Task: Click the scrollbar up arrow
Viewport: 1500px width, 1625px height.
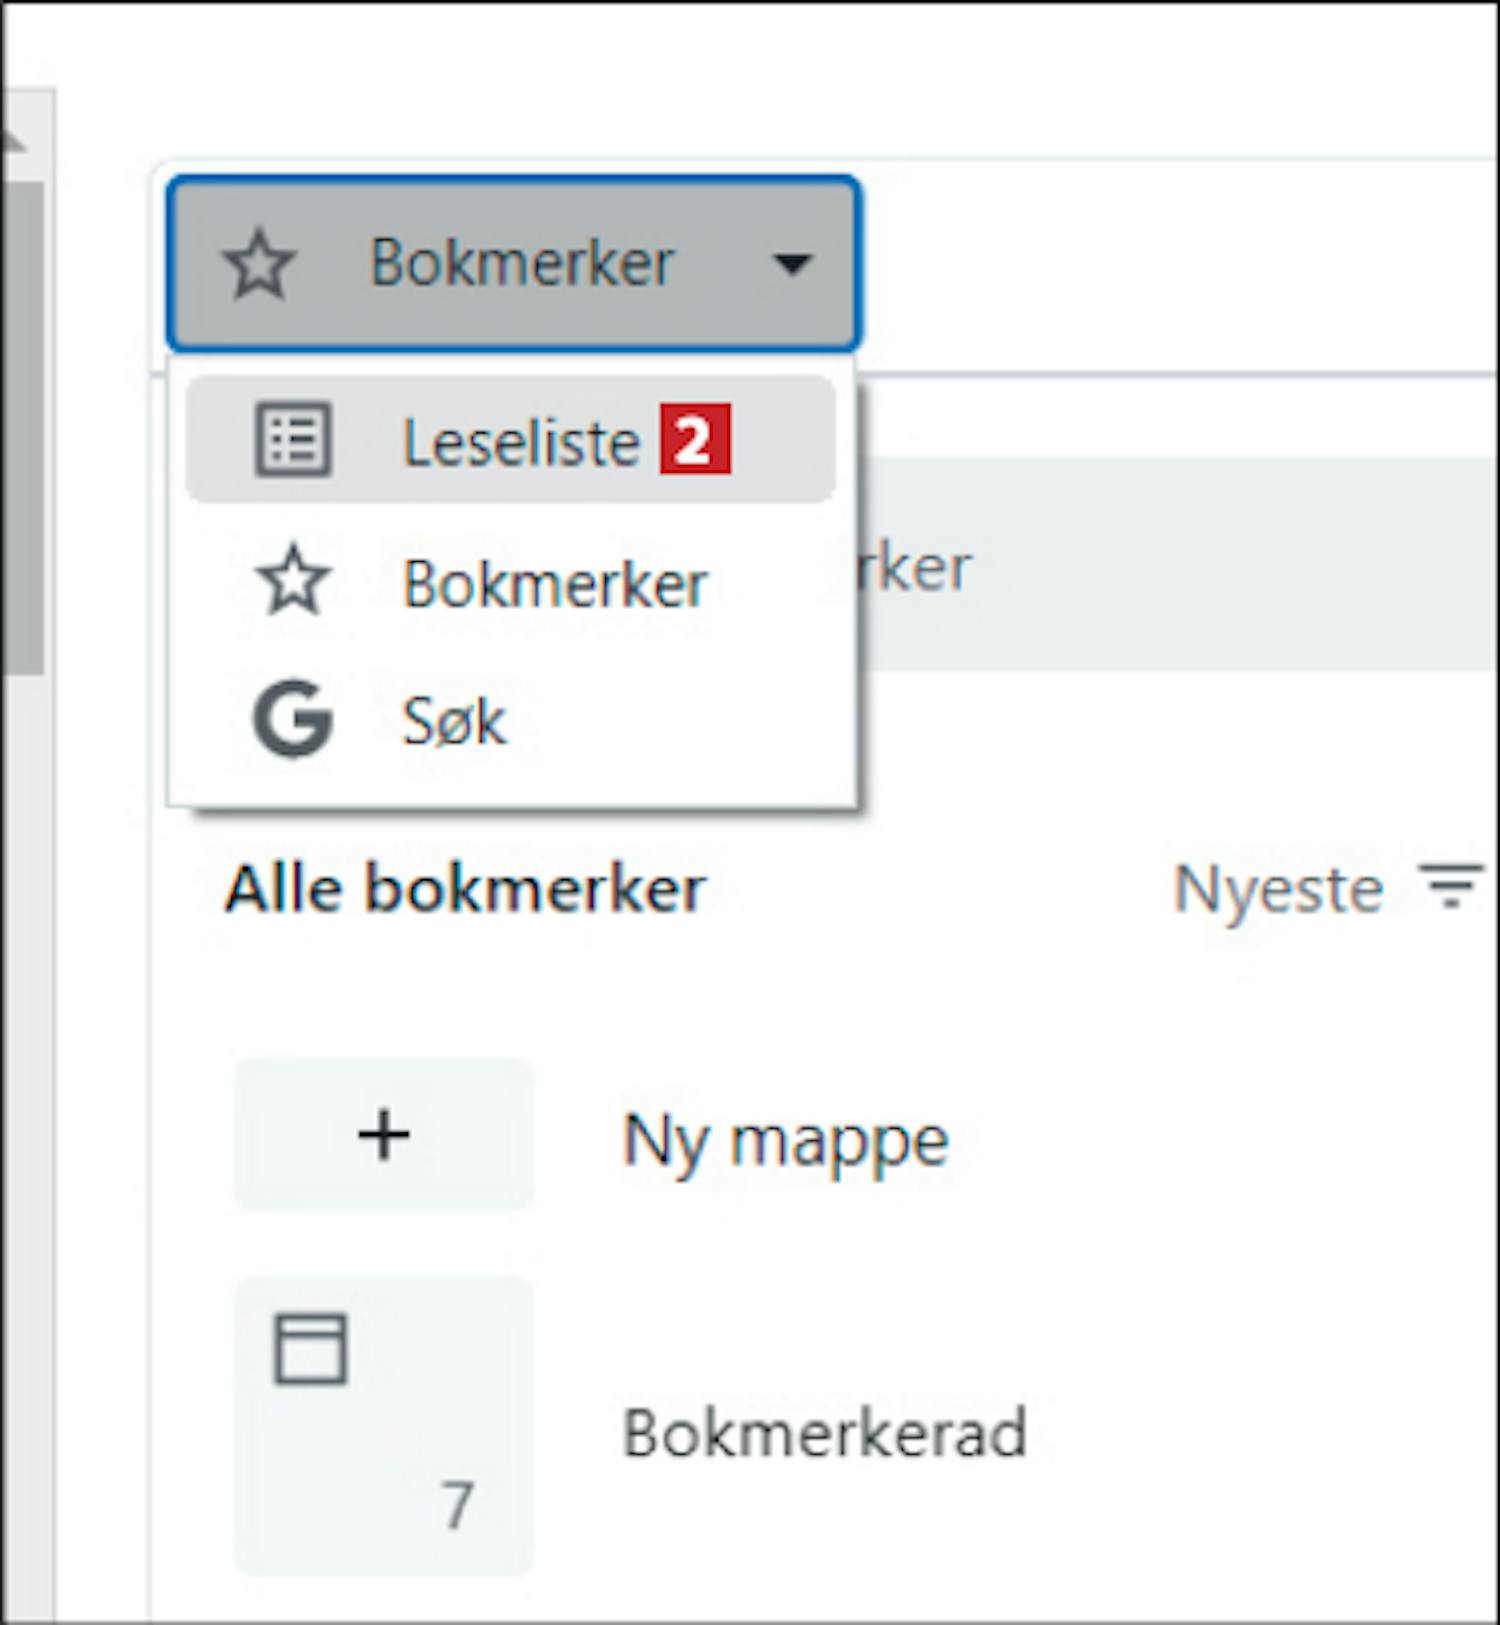Action: [x=14, y=143]
